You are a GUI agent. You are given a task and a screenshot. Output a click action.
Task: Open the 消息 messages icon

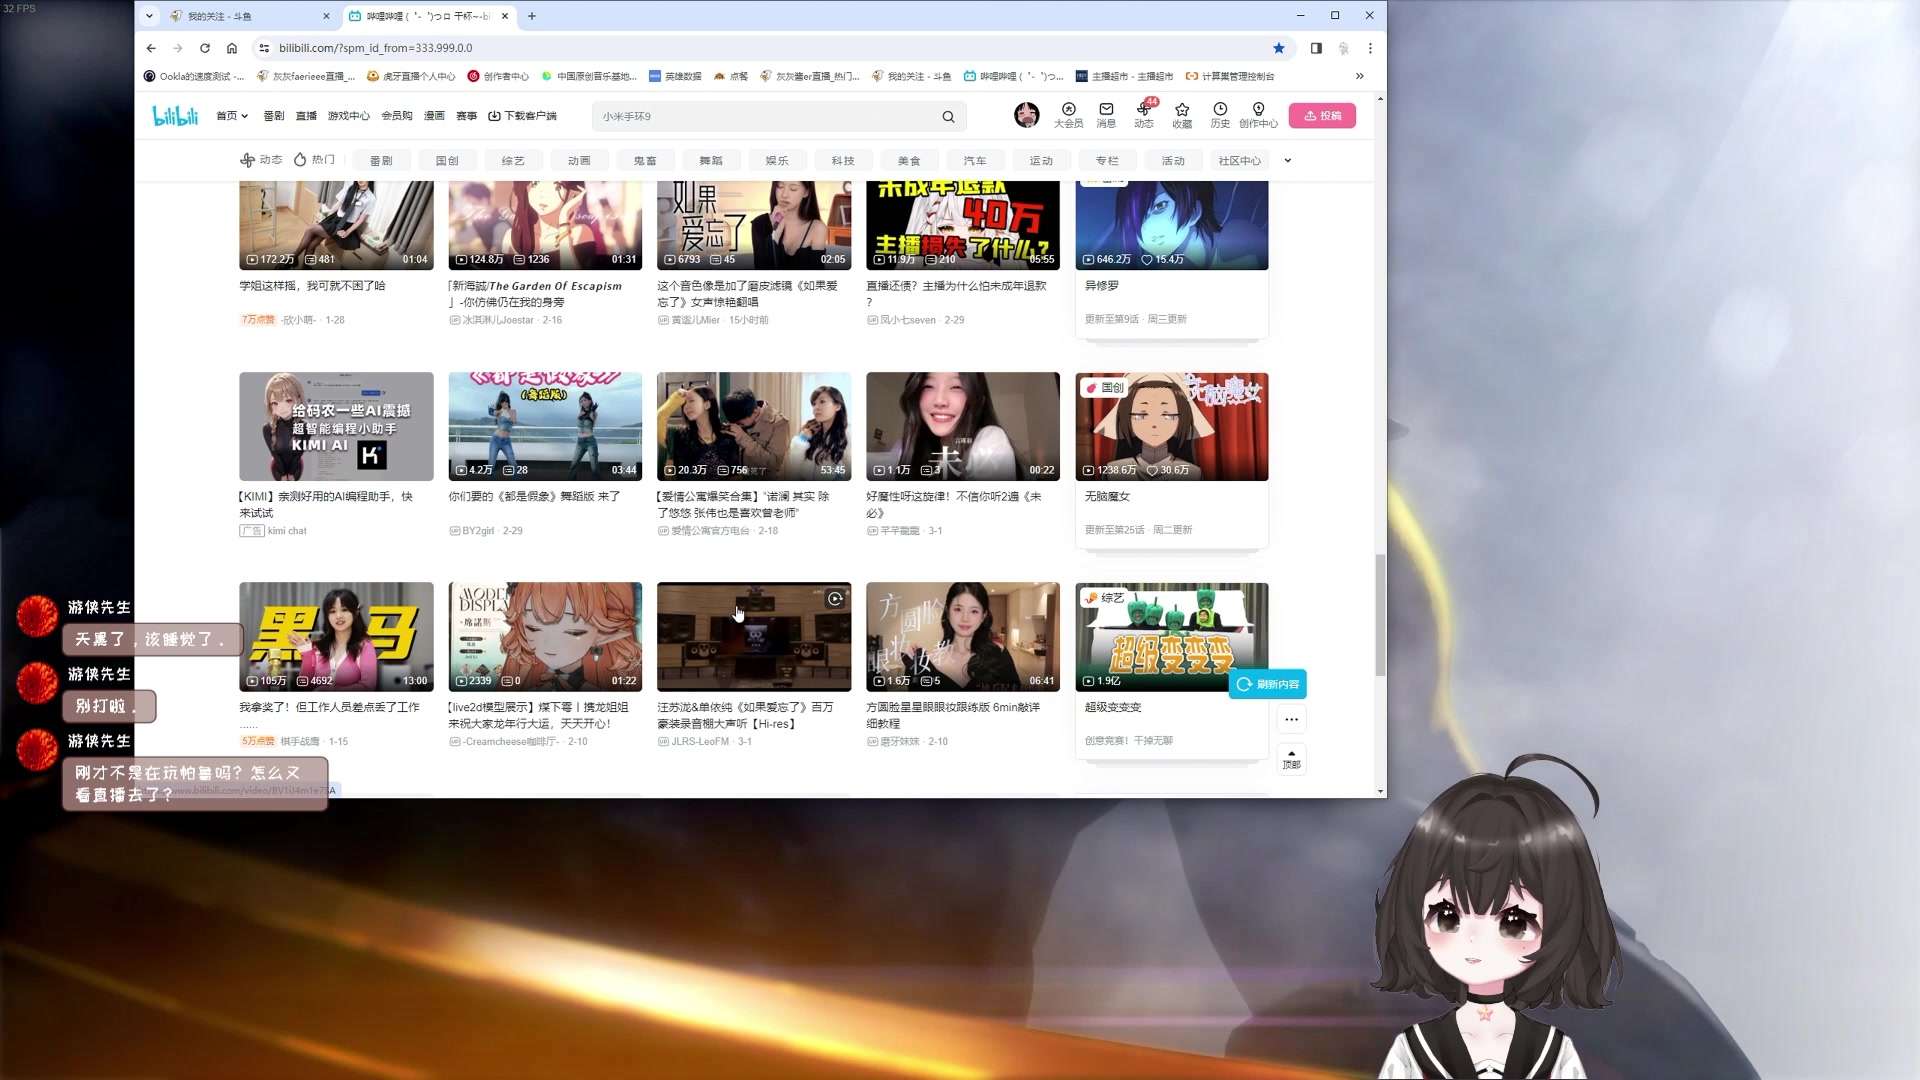(1106, 115)
